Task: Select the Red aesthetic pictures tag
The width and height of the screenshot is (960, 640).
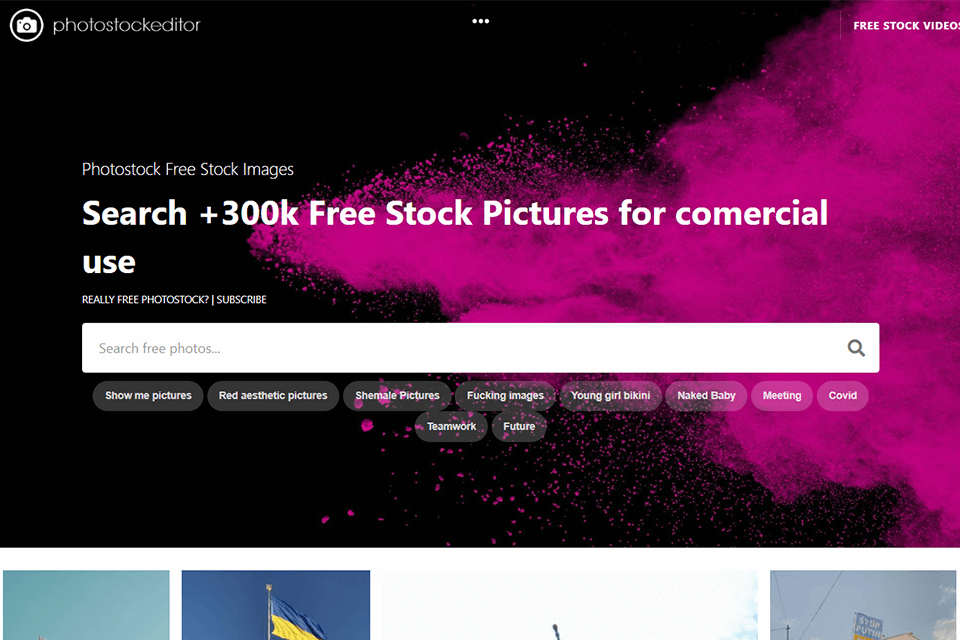Action: click(x=273, y=396)
